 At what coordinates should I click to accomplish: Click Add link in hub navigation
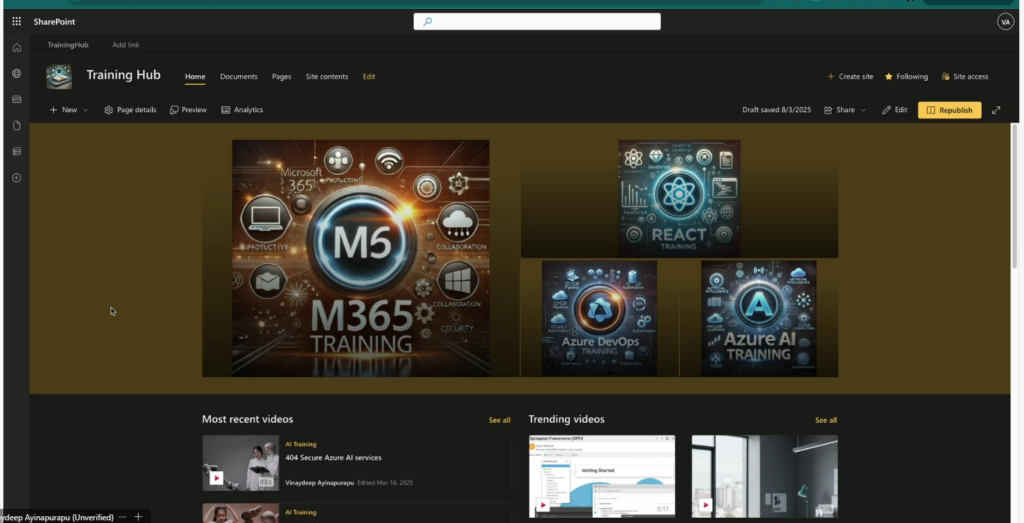(x=125, y=44)
